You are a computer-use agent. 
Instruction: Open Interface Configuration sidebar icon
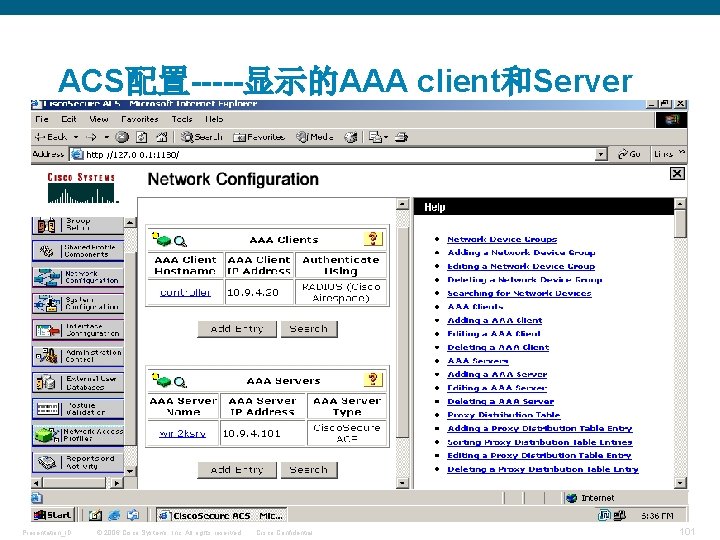click(x=46, y=330)
